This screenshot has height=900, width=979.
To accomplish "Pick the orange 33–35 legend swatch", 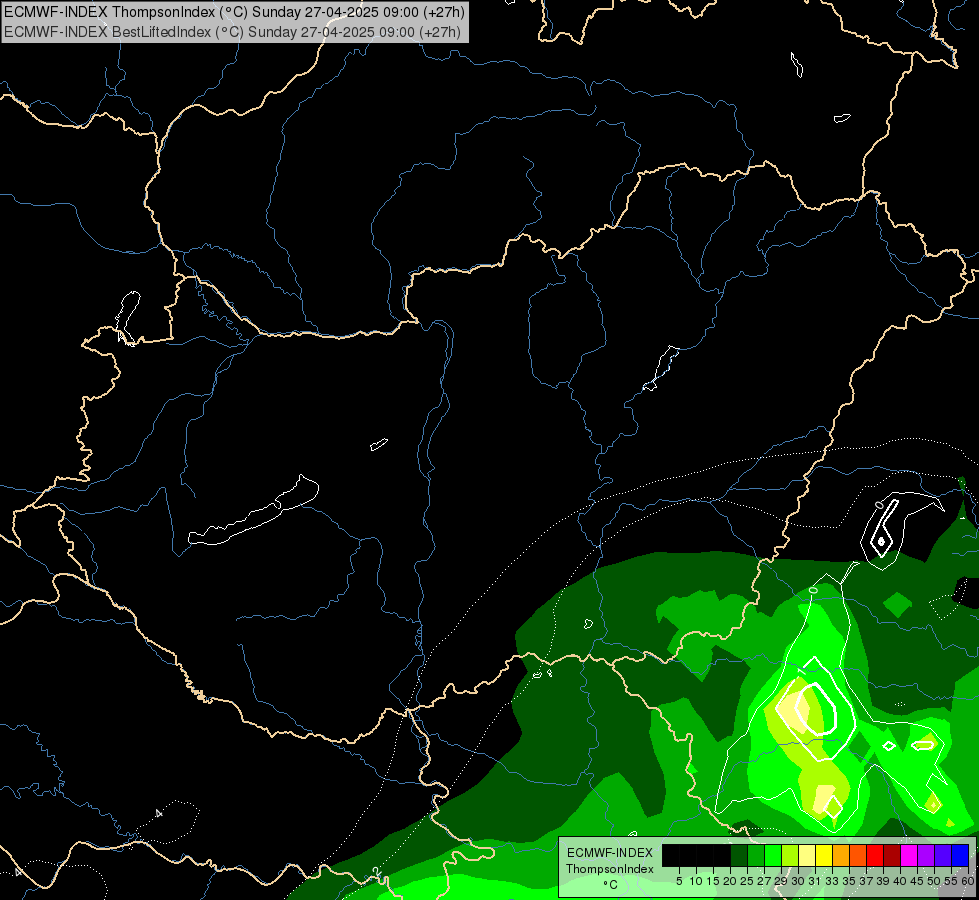I will pyautogui.click(x=841, y=855).
